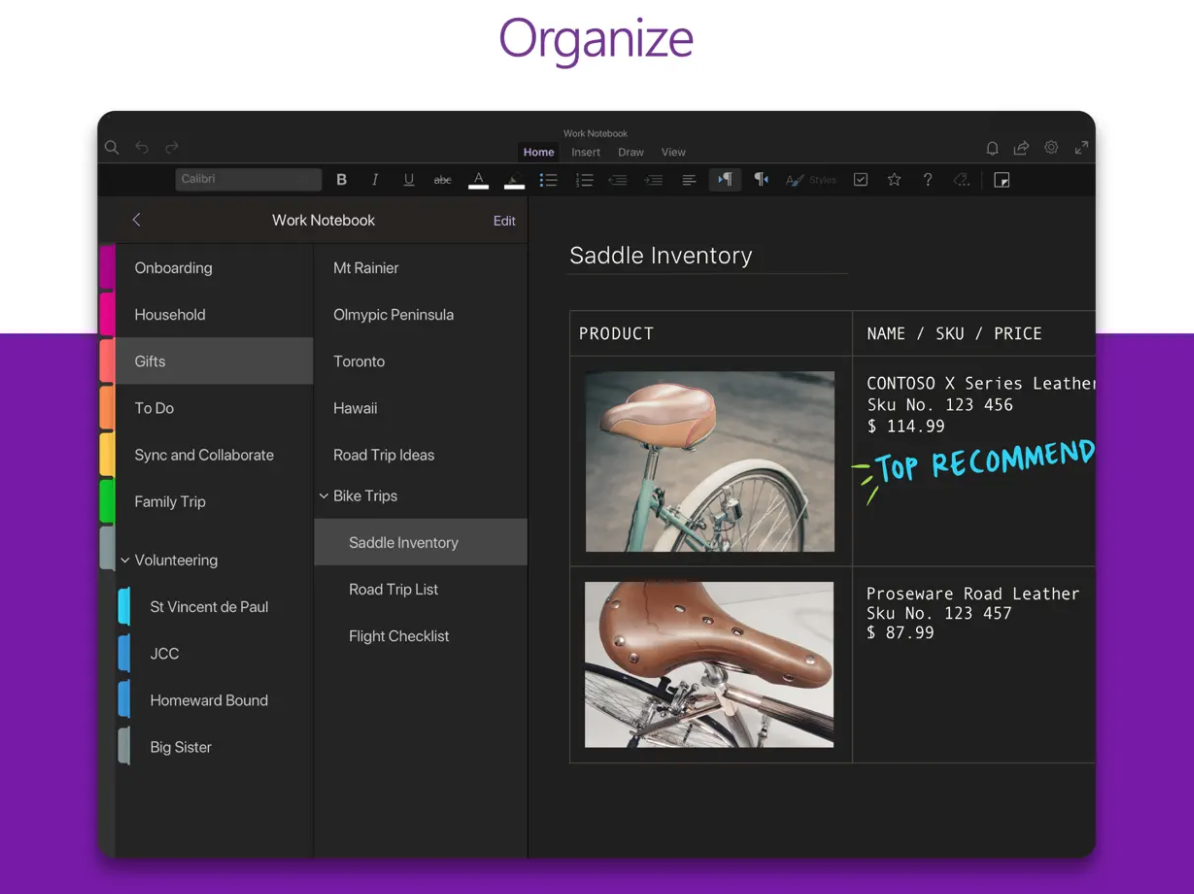
Task: Collapse the Bike Trips page group
Action: pyautogui.click(x=324, y=496)
